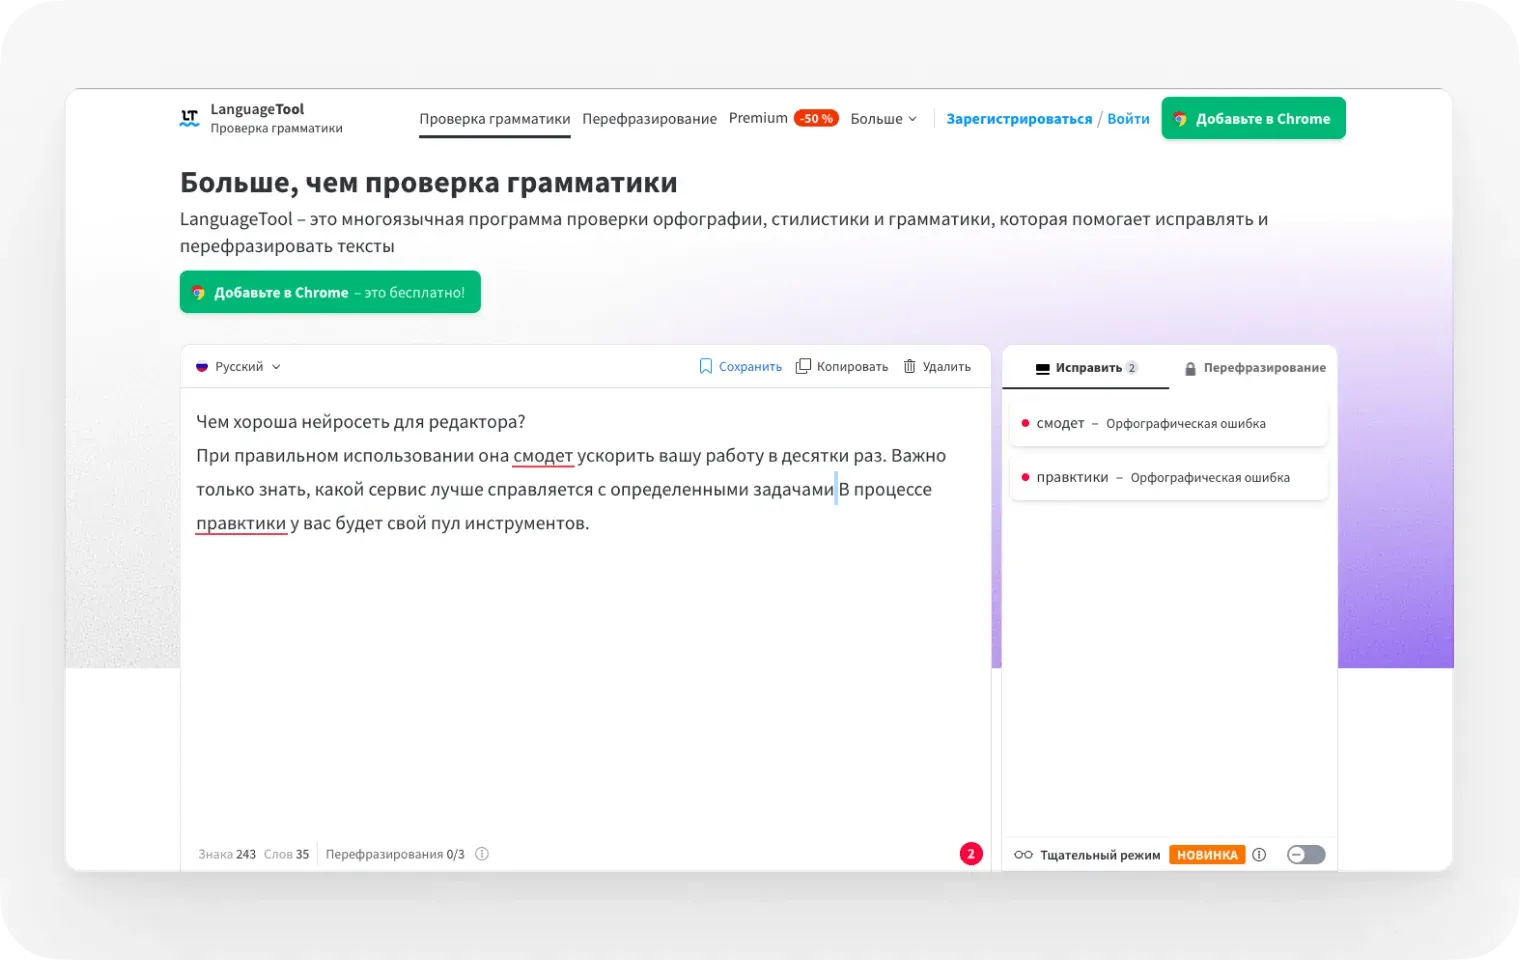Open the Проверка грамматики tab
Screen dimensions: 1520x960
click(495, 119)
